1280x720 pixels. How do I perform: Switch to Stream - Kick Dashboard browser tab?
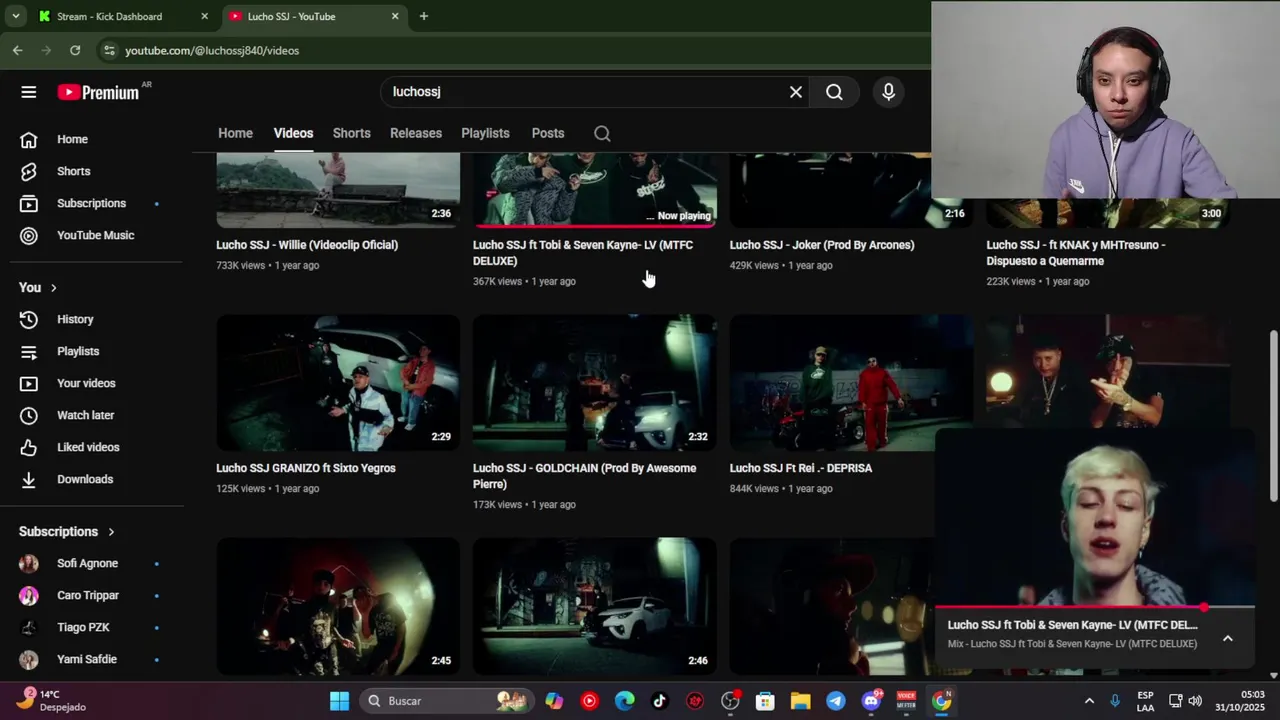point(109,16)
